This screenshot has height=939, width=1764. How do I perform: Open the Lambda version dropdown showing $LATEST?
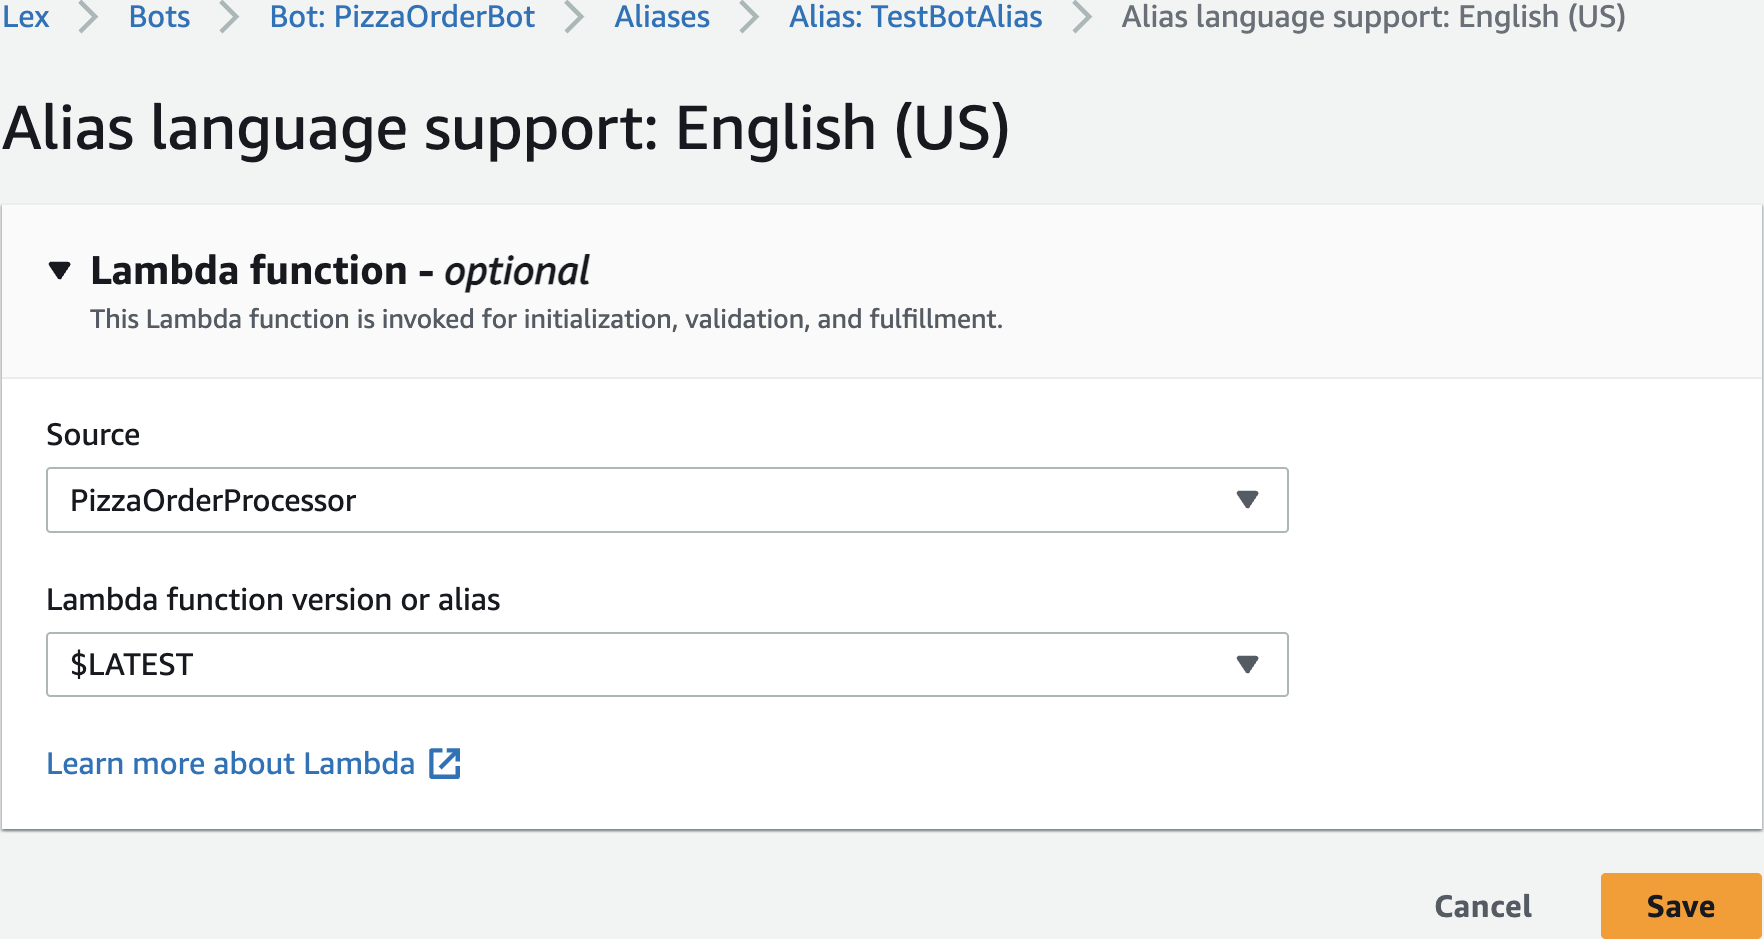[667, 664]
